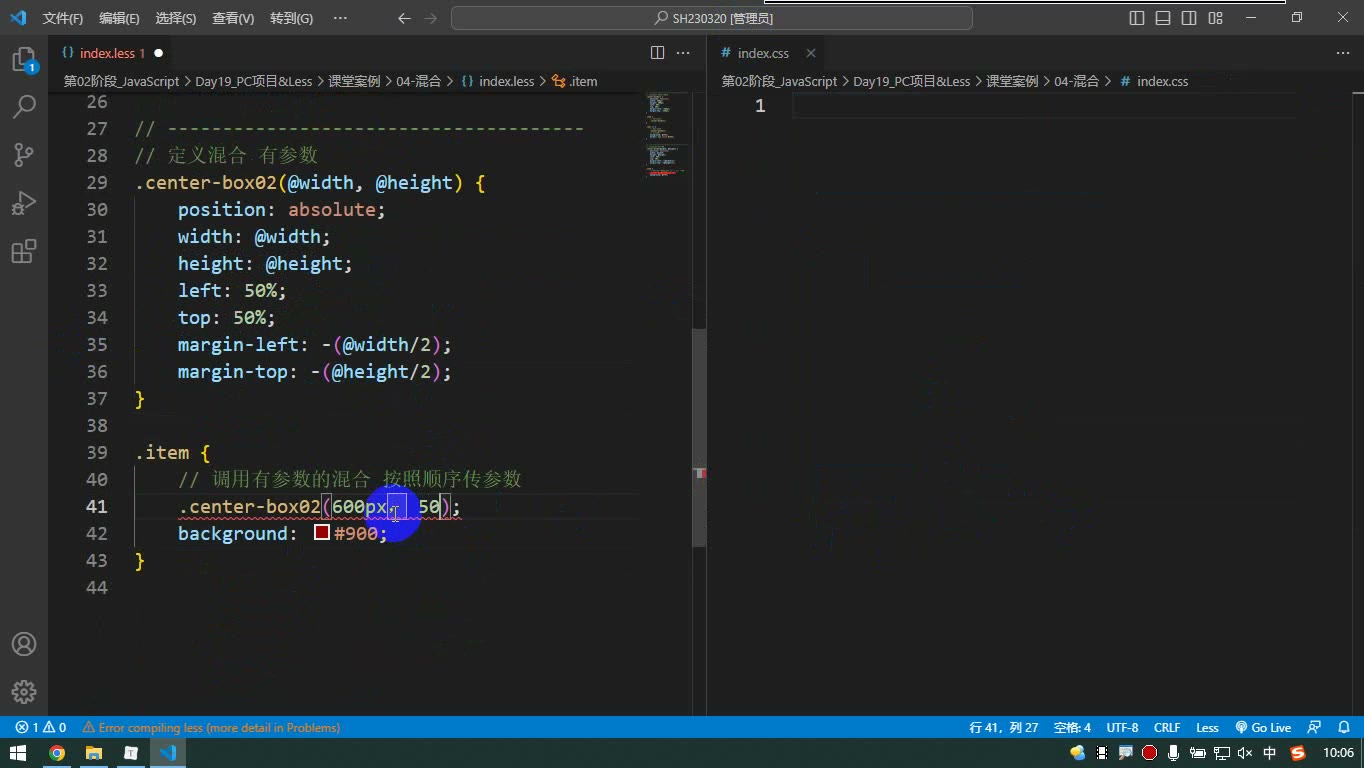Click the SH230320 command center search box
This screenshot has width=1364, height=768.
(x=712, y=18)
